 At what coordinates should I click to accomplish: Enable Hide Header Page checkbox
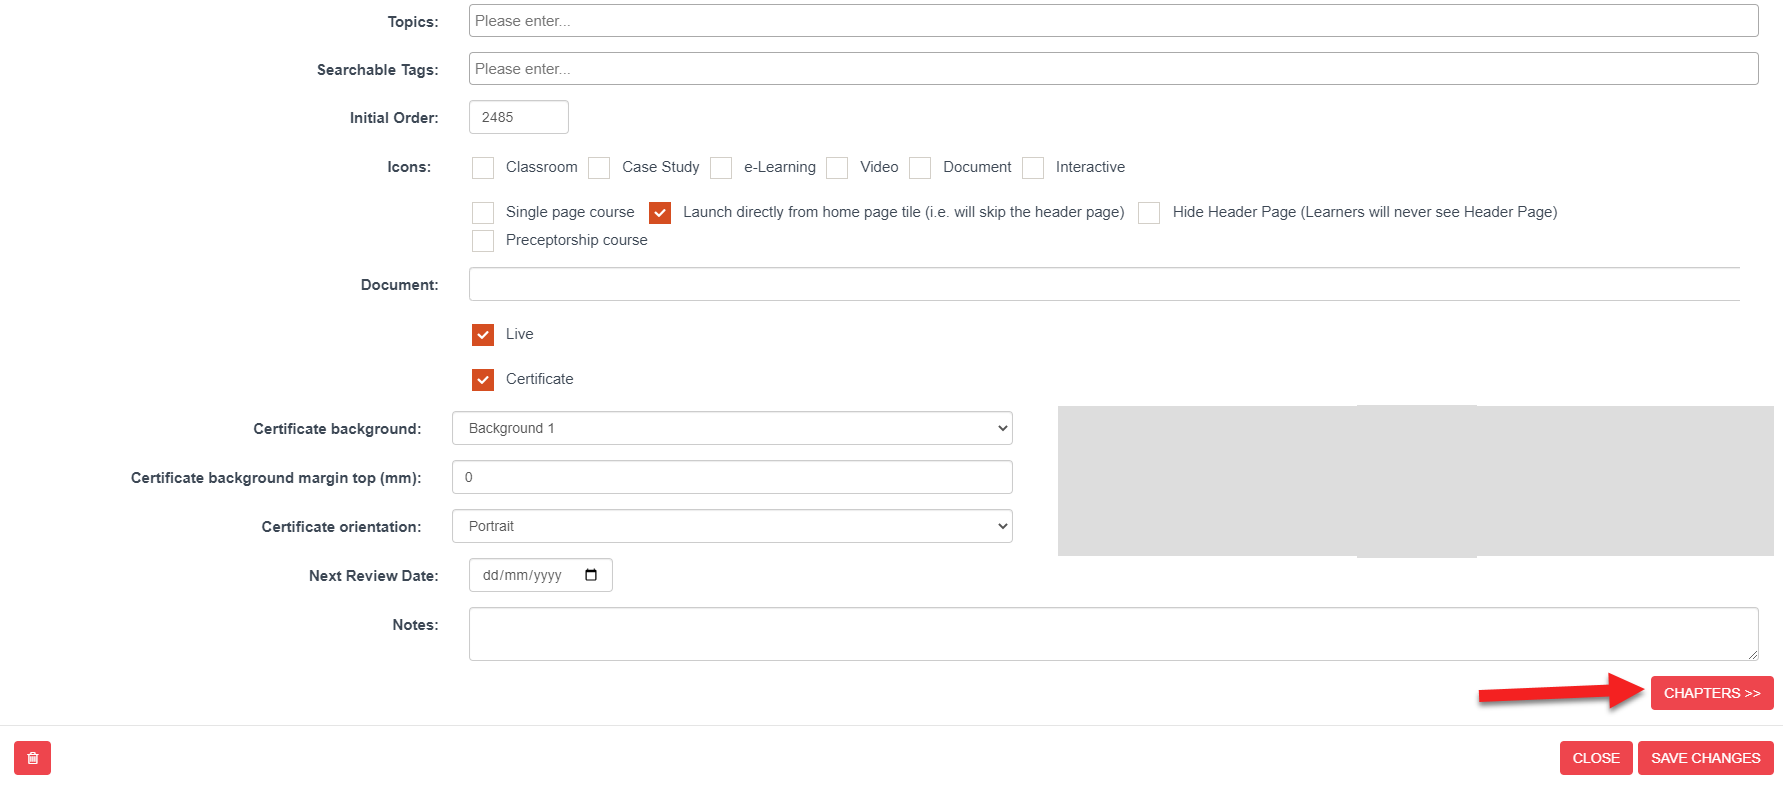click(1149, 213)
